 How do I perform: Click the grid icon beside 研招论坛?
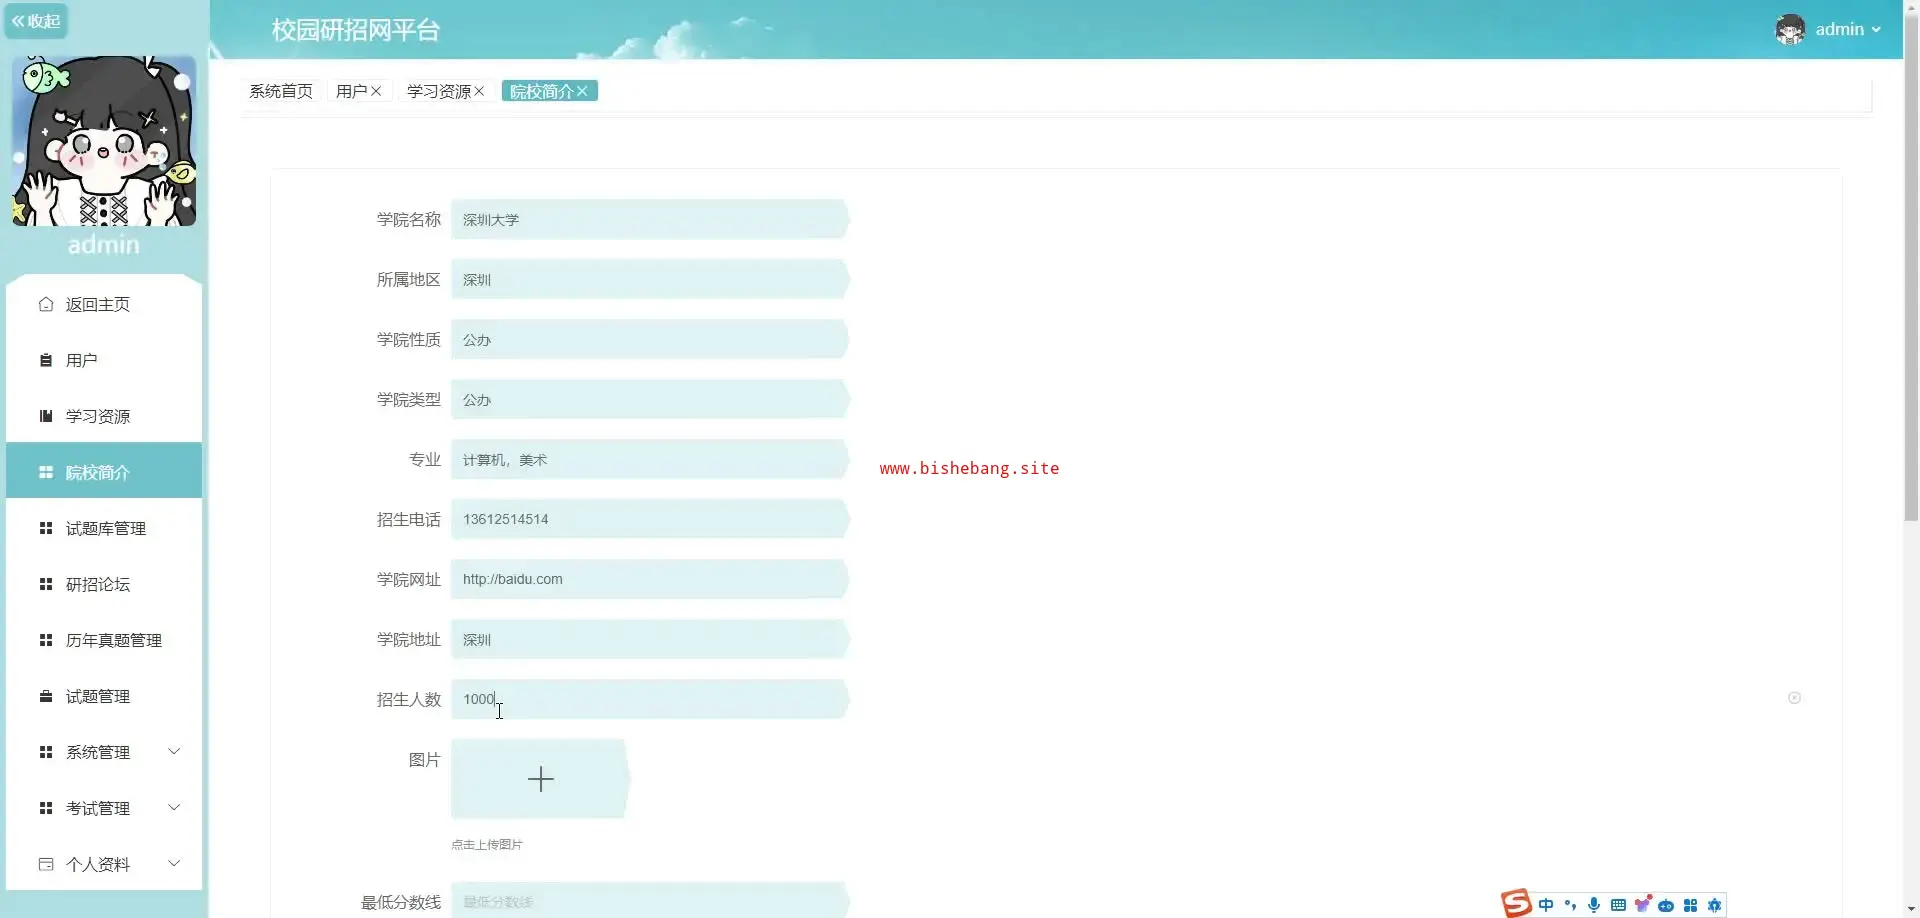pos(46,584)
